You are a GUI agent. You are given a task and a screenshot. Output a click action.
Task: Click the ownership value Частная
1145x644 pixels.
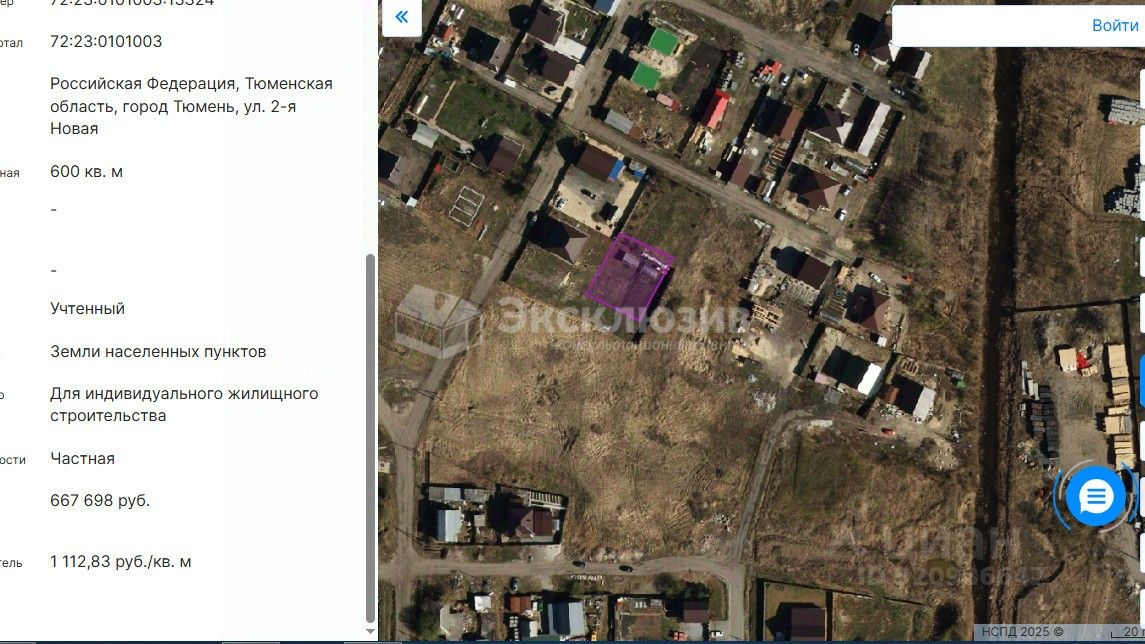point(83,459)
